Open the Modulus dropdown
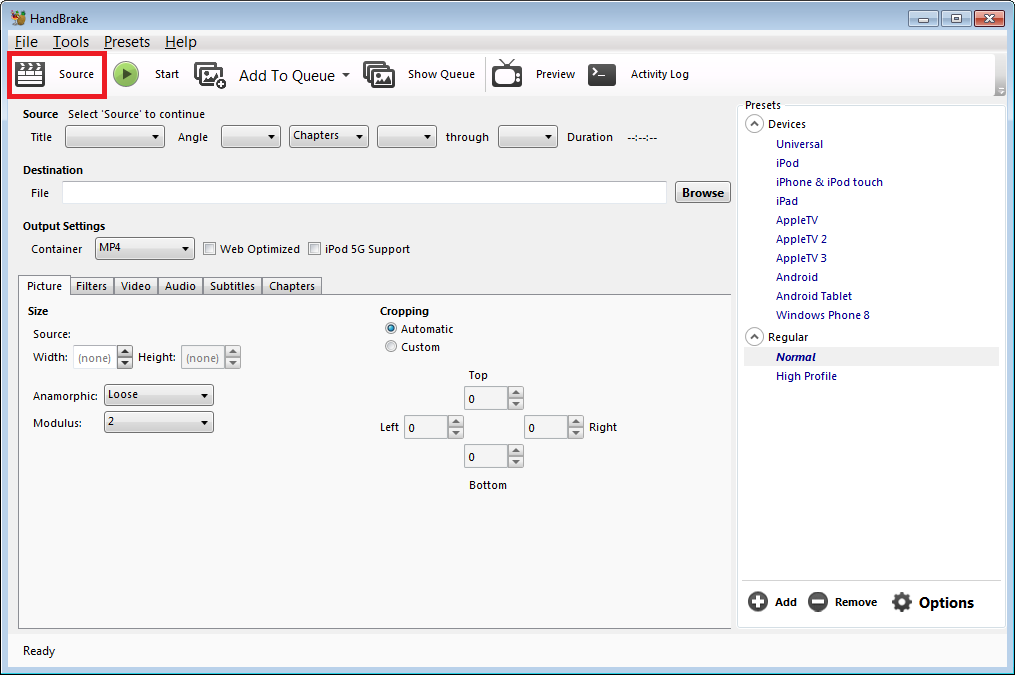This screenshot has width=1015, height=675. click(159, 423)
